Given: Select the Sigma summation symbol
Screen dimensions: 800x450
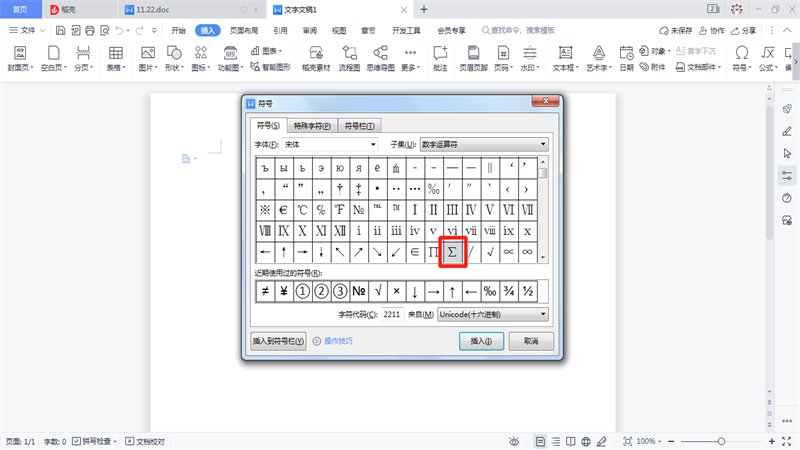Looking at the screenshot, I should pyautogui.click(x=452, y=252).
